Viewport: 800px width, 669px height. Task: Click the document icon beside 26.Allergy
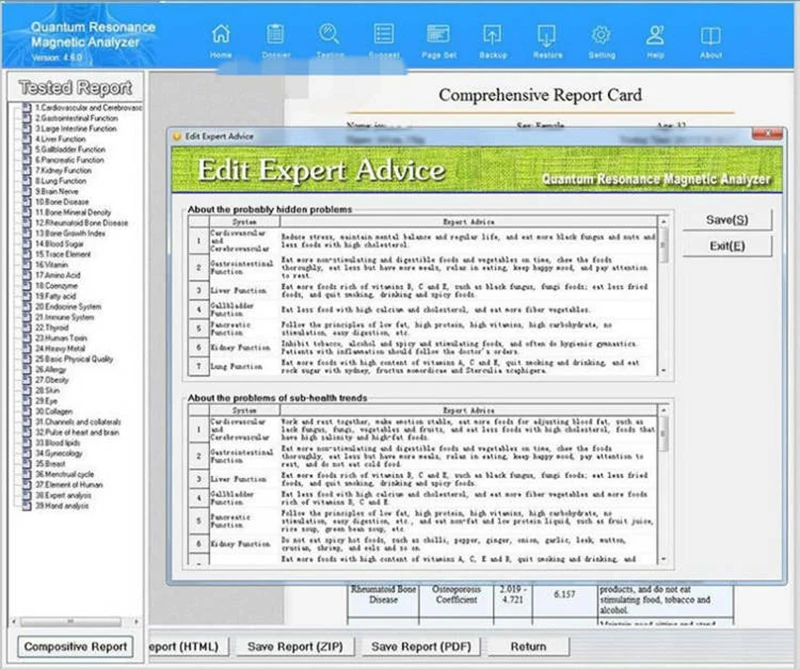[27, 369]
